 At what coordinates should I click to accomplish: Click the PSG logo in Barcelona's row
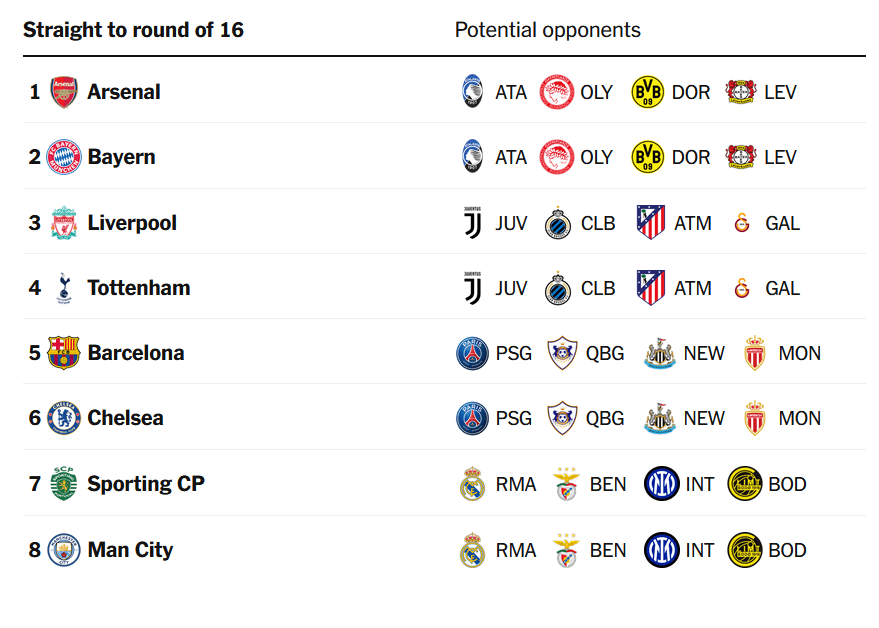[x=472, y=353]
